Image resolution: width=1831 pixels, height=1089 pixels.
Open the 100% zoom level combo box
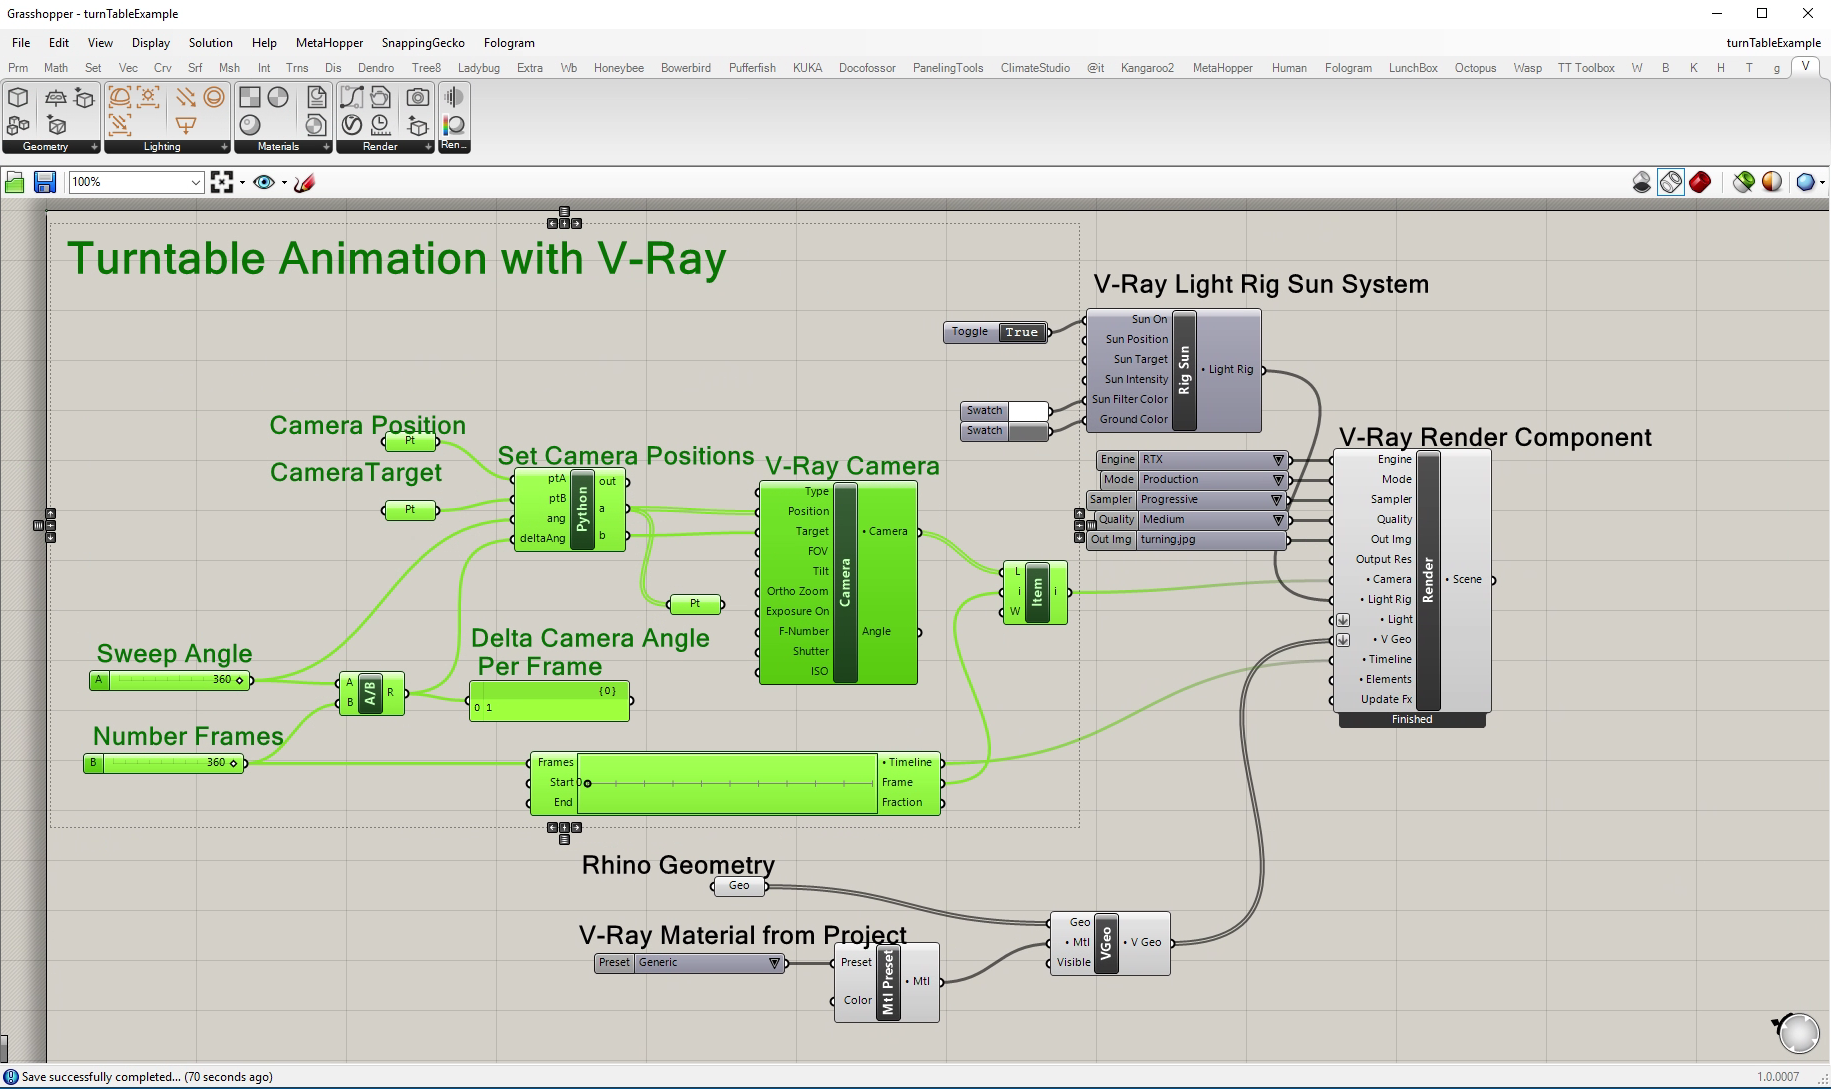(136, 182)
